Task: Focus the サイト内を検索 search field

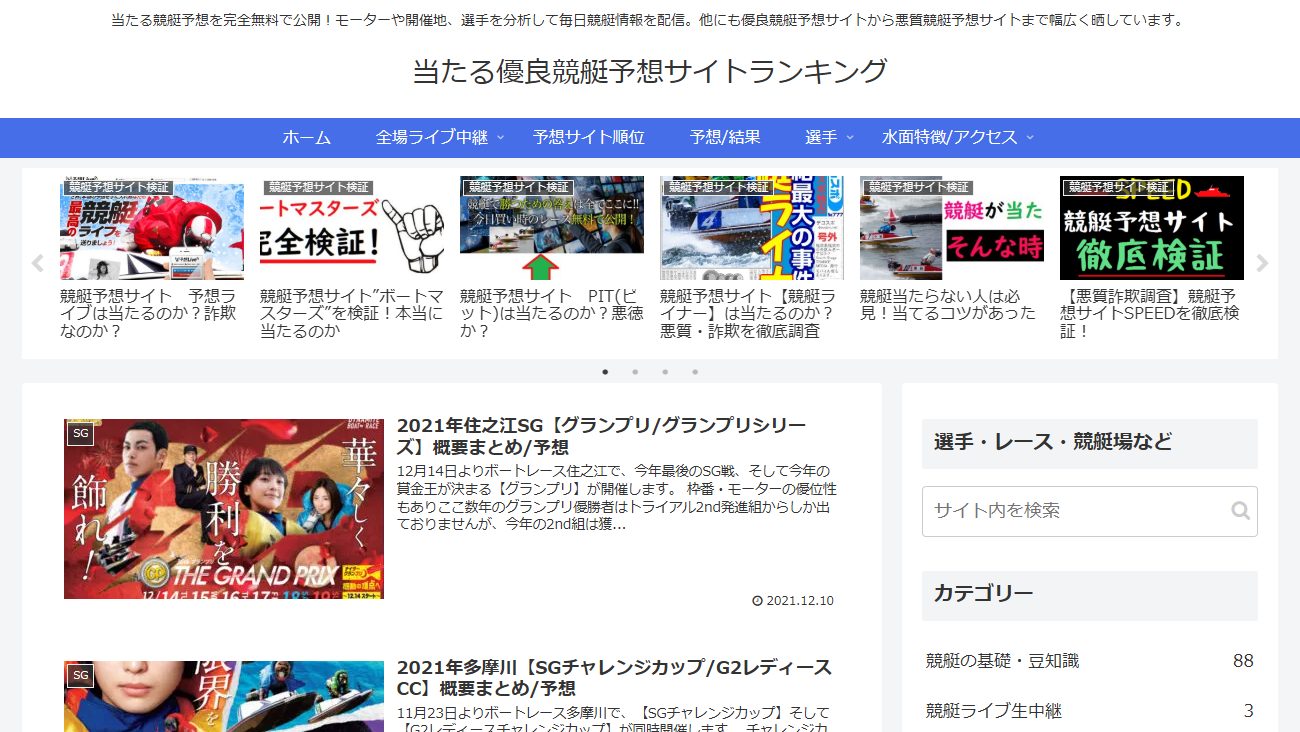Action: click(x=1089, y=511)
